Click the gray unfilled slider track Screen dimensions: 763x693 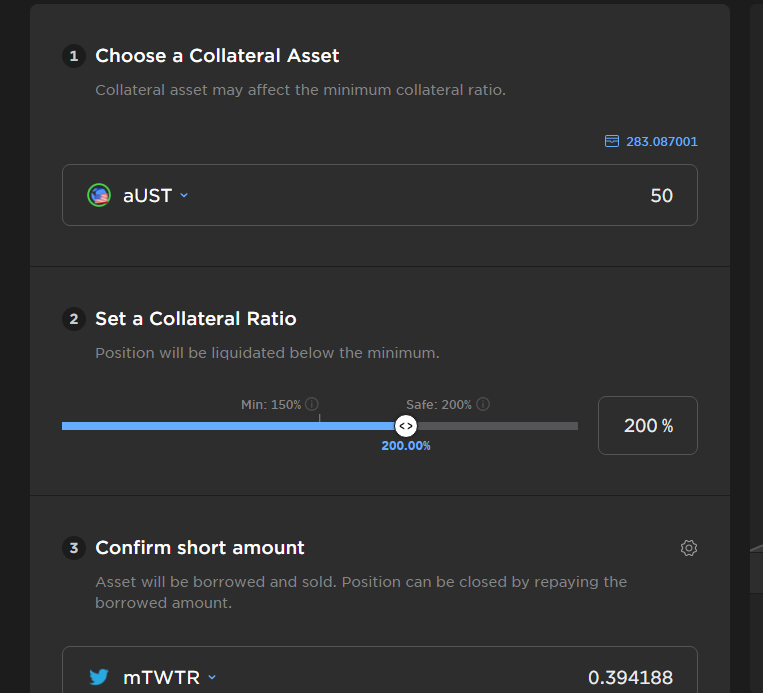coord(497,426)
